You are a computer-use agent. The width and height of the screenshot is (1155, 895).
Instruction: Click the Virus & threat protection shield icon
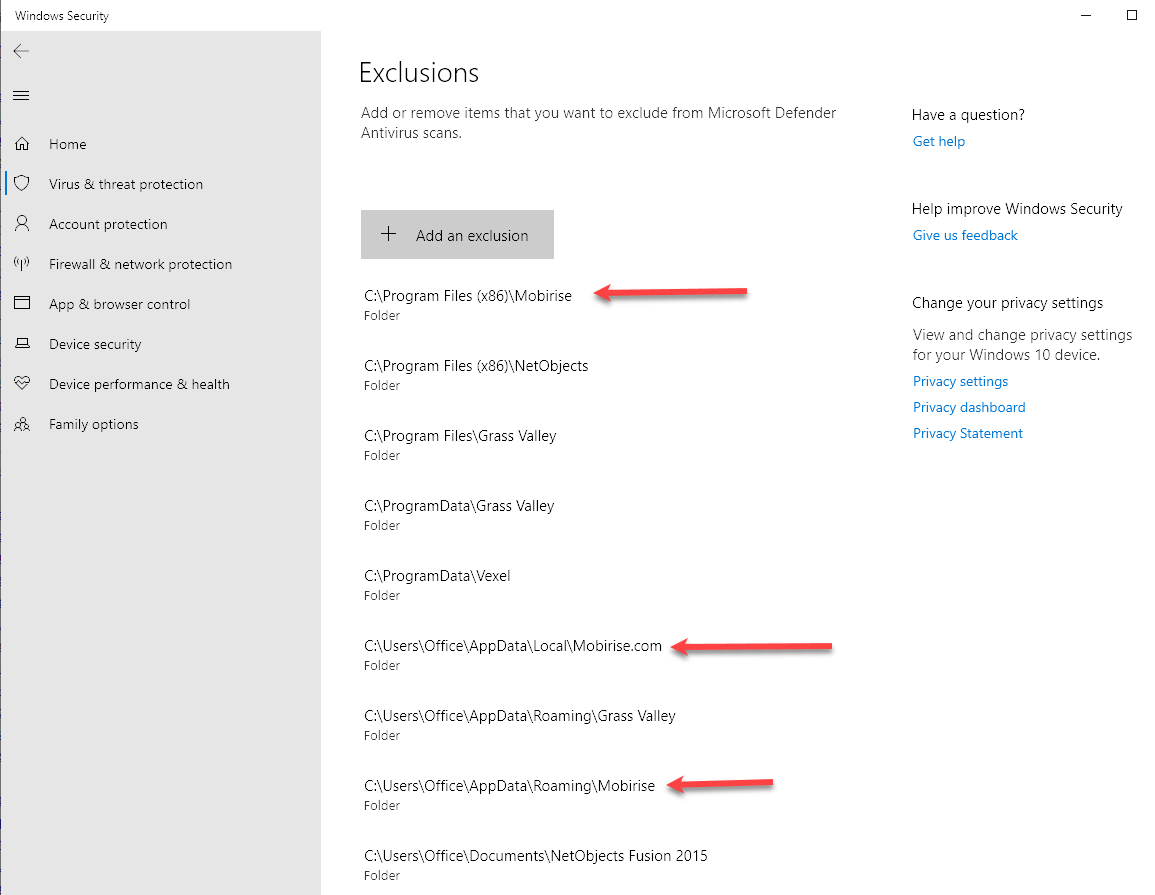(22, 184)
